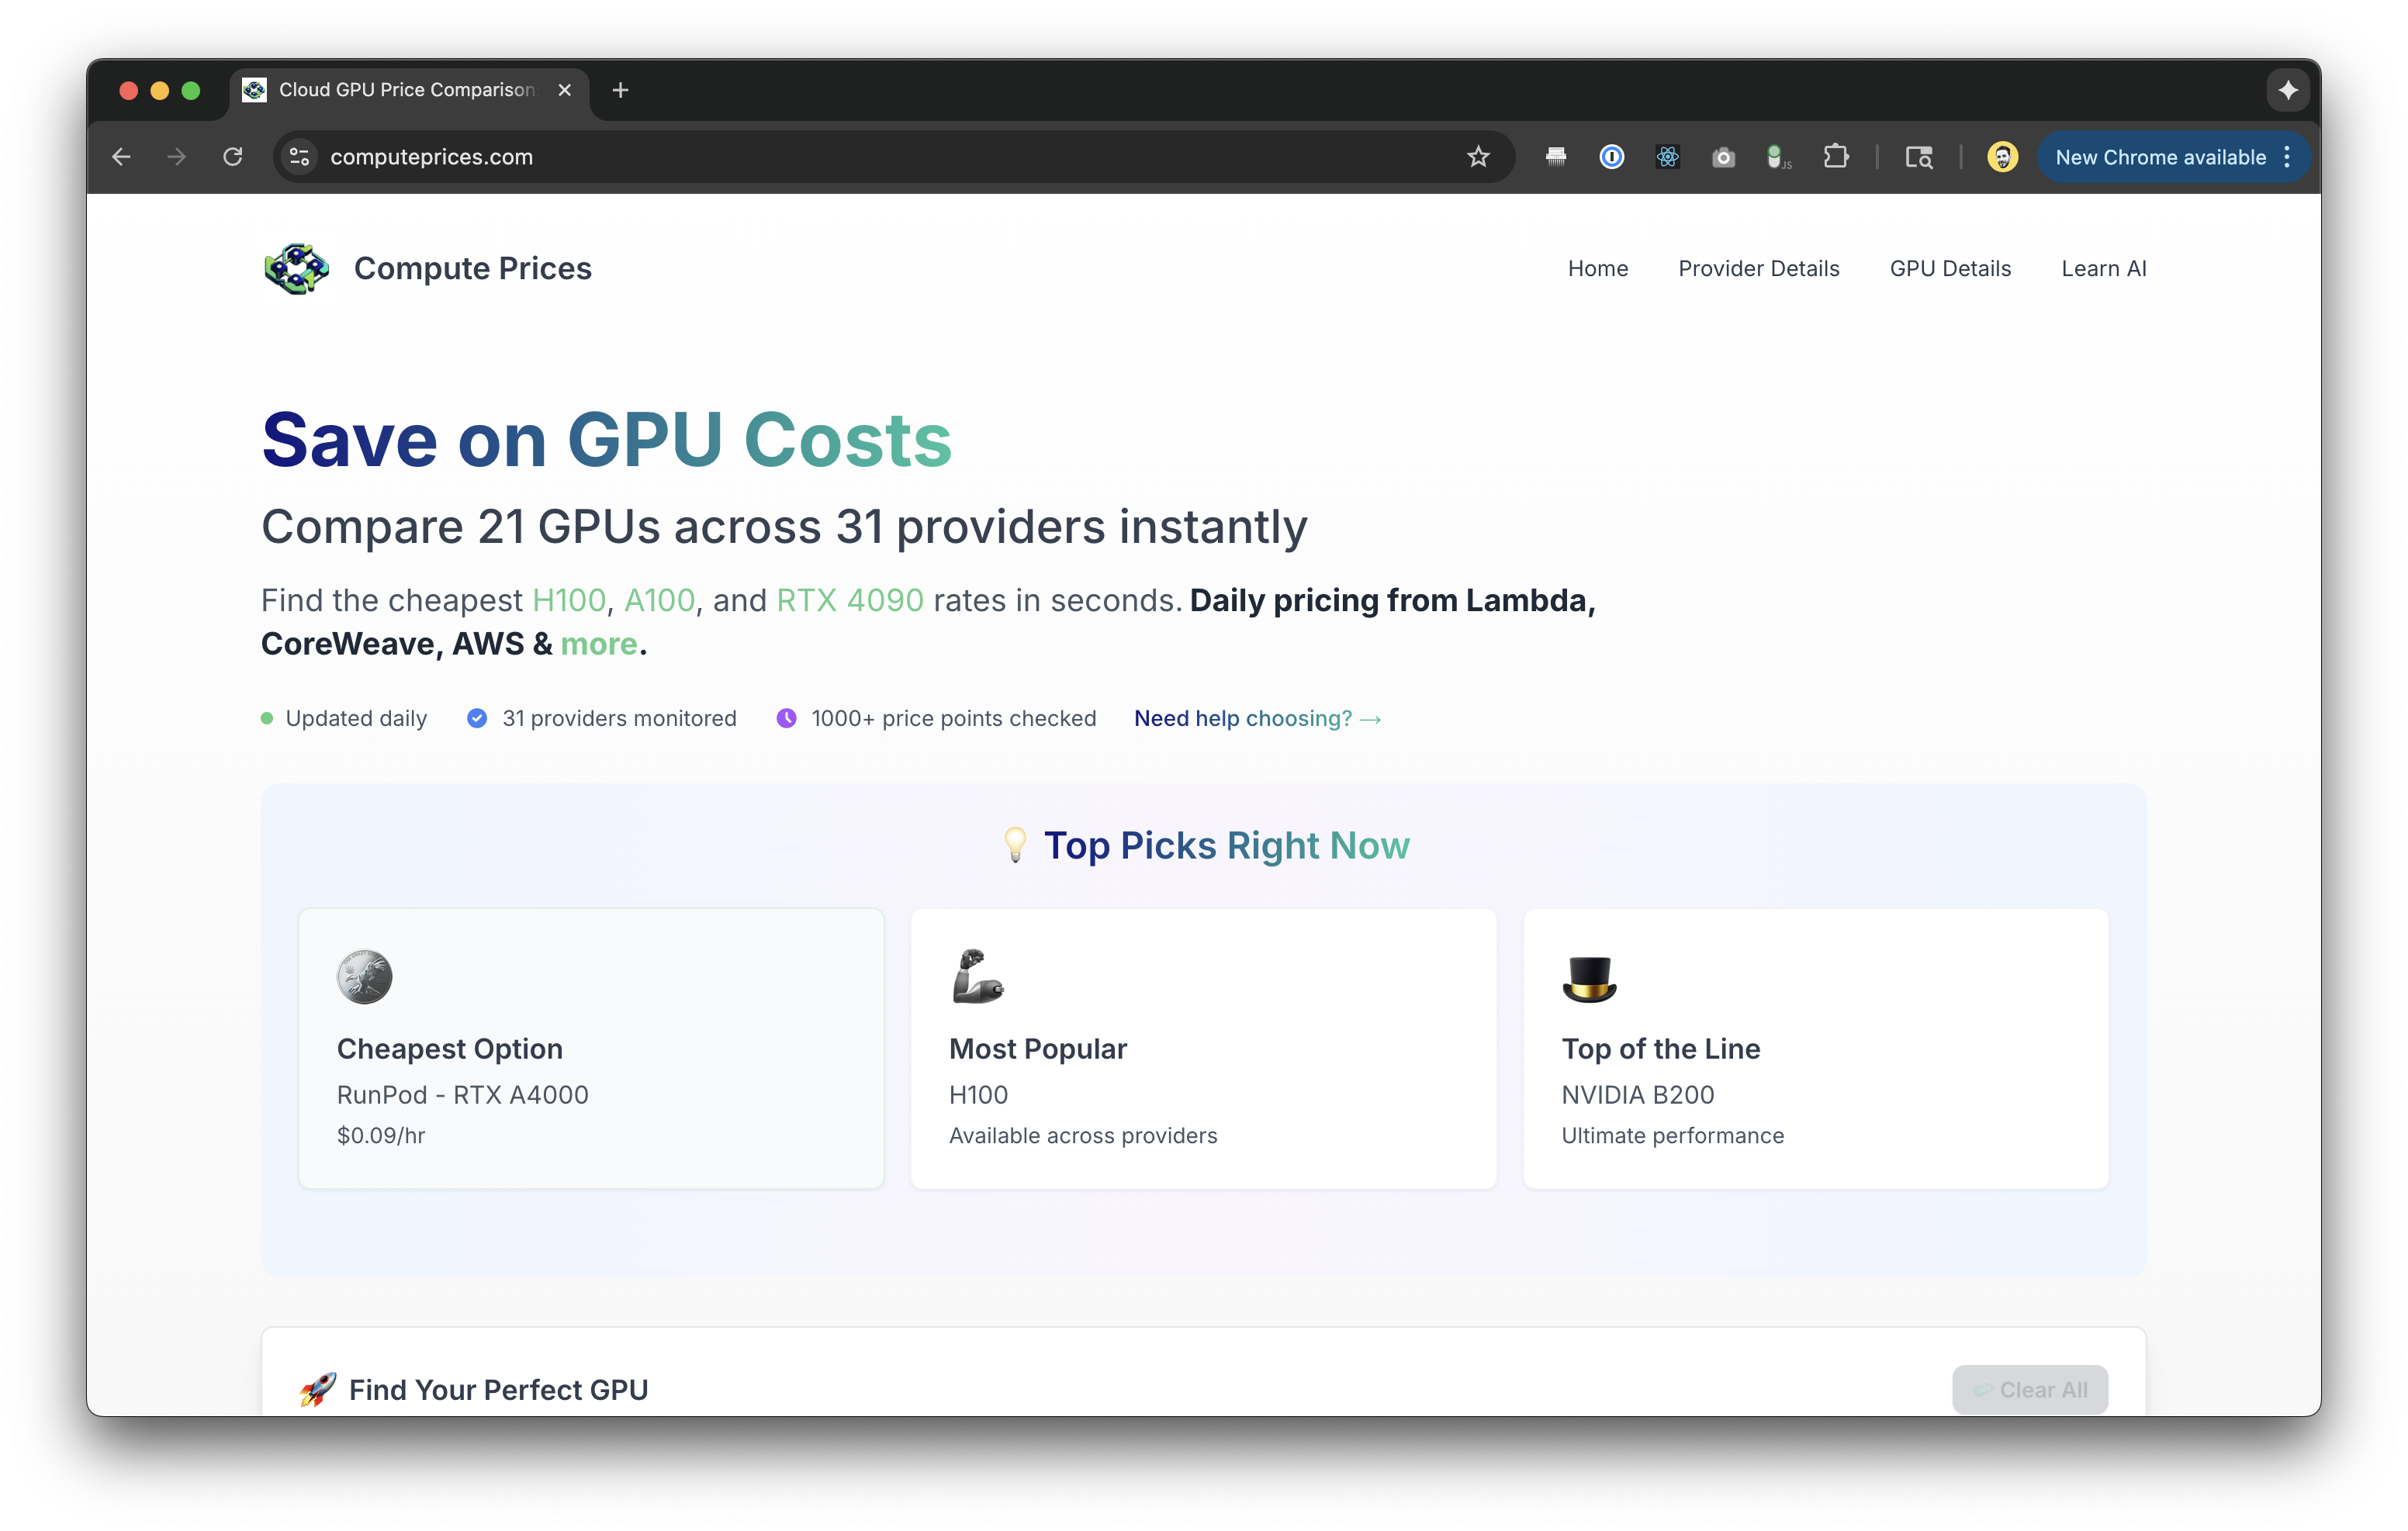Click the '$0.09/hr' price text
Viewport: 2408px width, 1531px height.
coord(381,1135)
